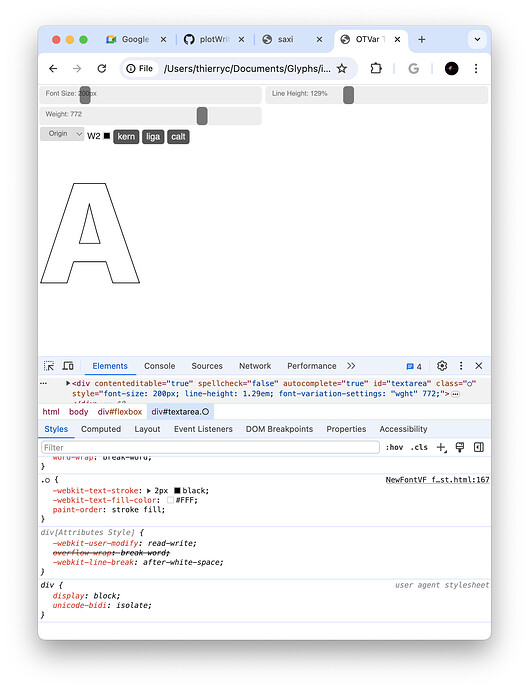Viewport: 529px width, 690px height.
Task: Bookmark this page with the star icon
Action: [342, 68]
